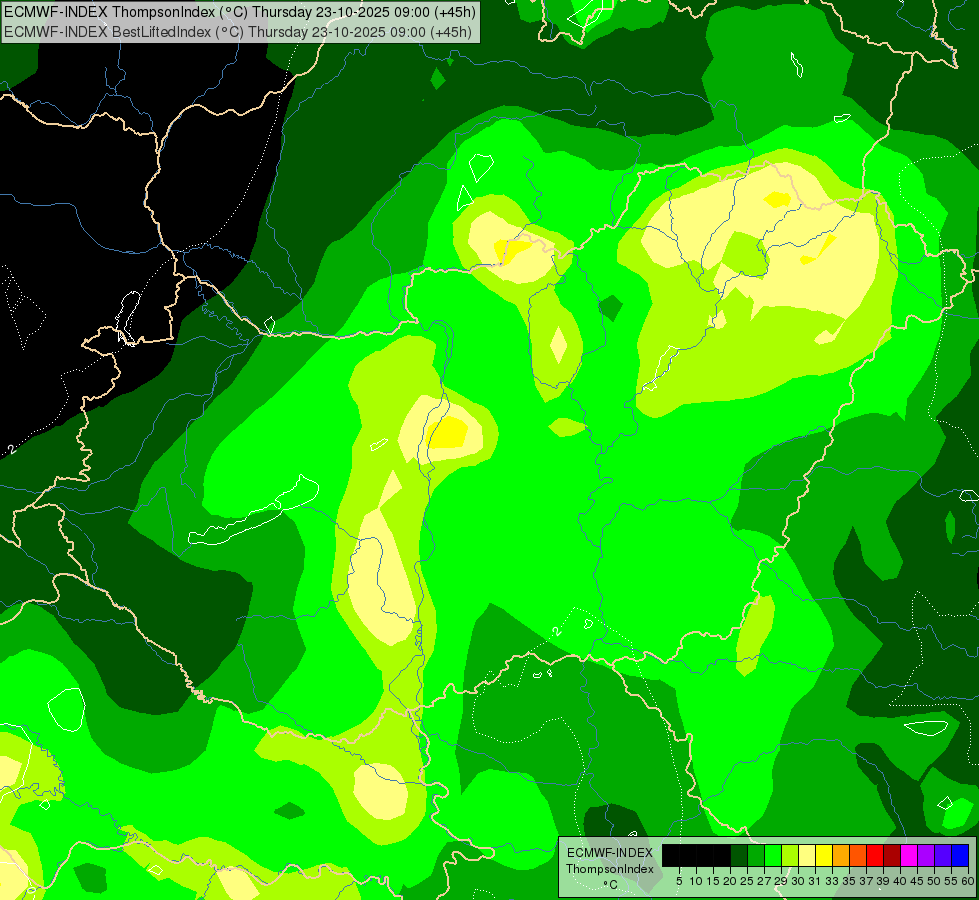Viewport: 979px width, 900px height.
Task: Pick the lime 29-30 legend swatch
Action: pos(790,855)
